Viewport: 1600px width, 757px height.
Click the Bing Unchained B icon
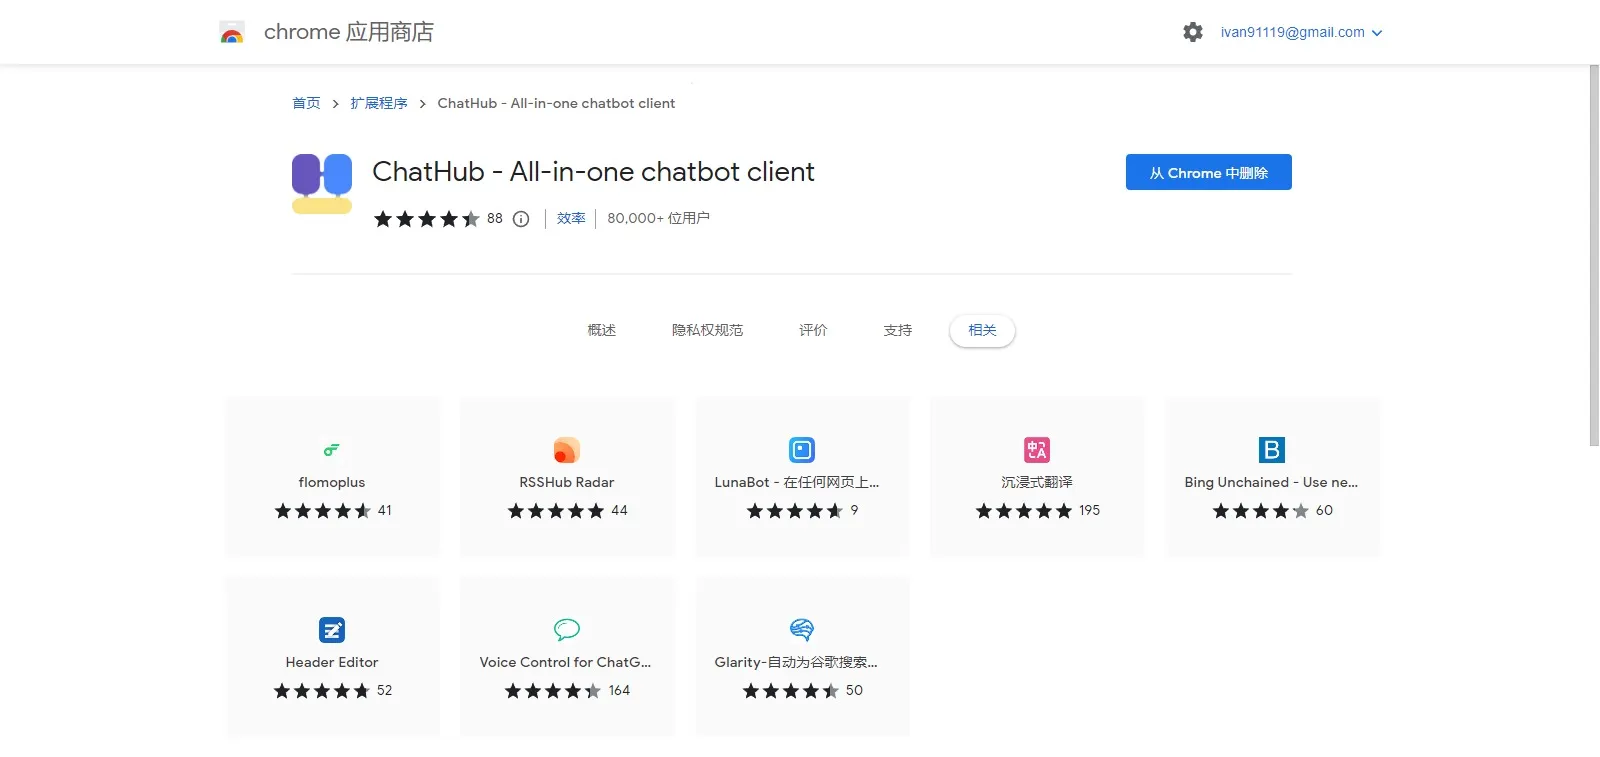tap(1272, 450)
